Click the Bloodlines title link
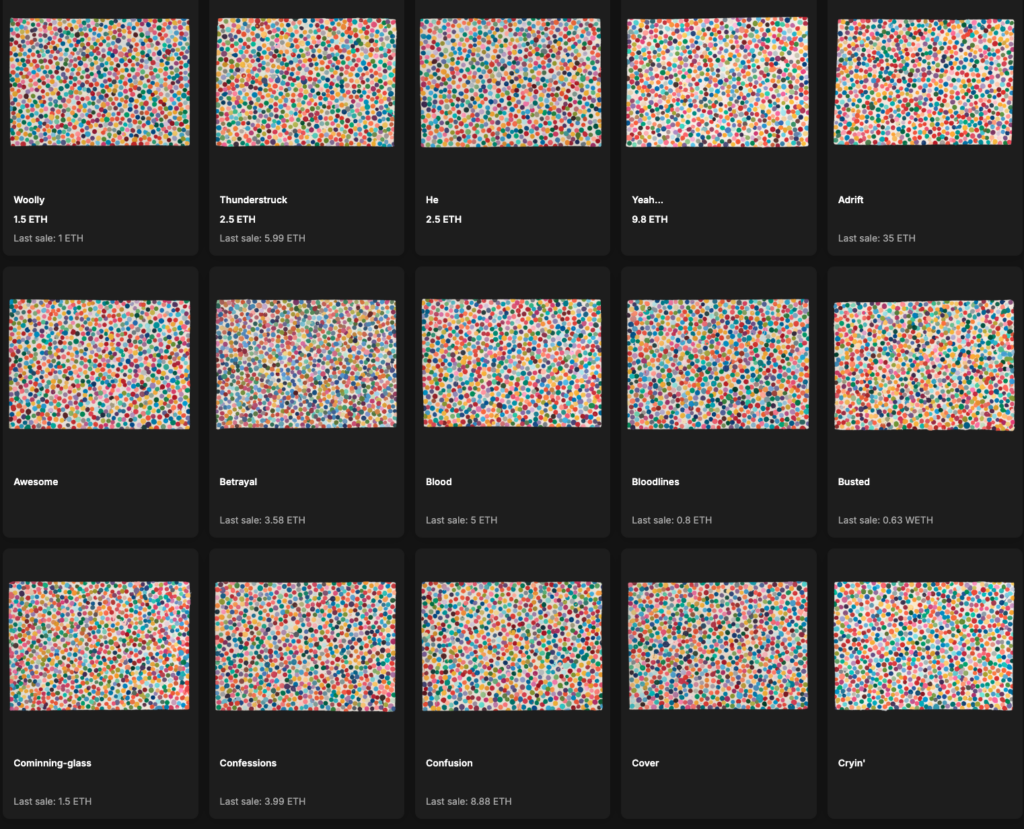Screen dimensions: 1024x829 point(655,482)
